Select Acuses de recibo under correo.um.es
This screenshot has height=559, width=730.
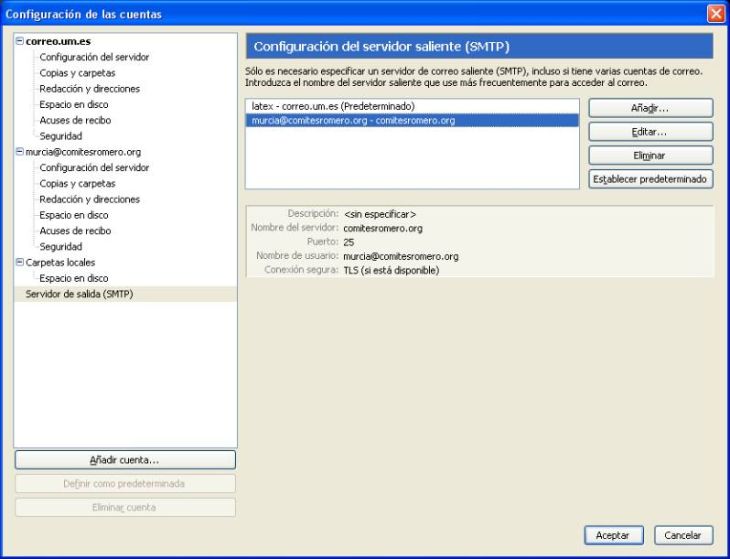tap(75, 120)
